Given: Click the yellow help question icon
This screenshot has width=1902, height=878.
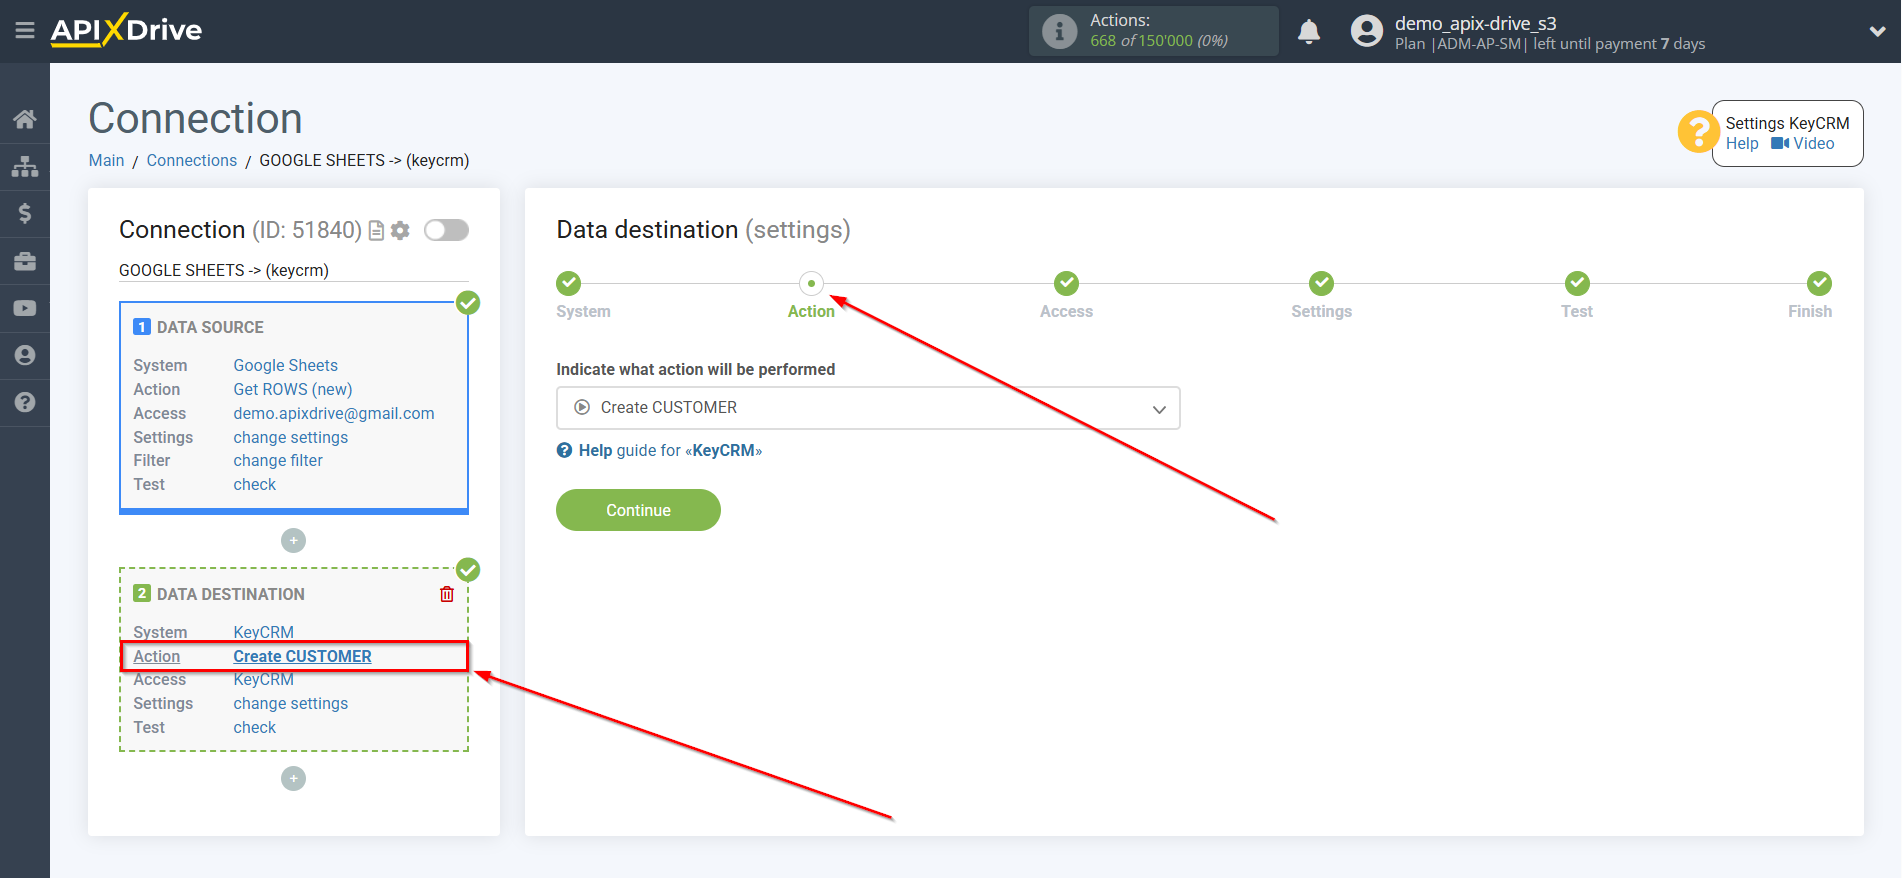Looking at the screenshot, I should (x=1697, y=131).
